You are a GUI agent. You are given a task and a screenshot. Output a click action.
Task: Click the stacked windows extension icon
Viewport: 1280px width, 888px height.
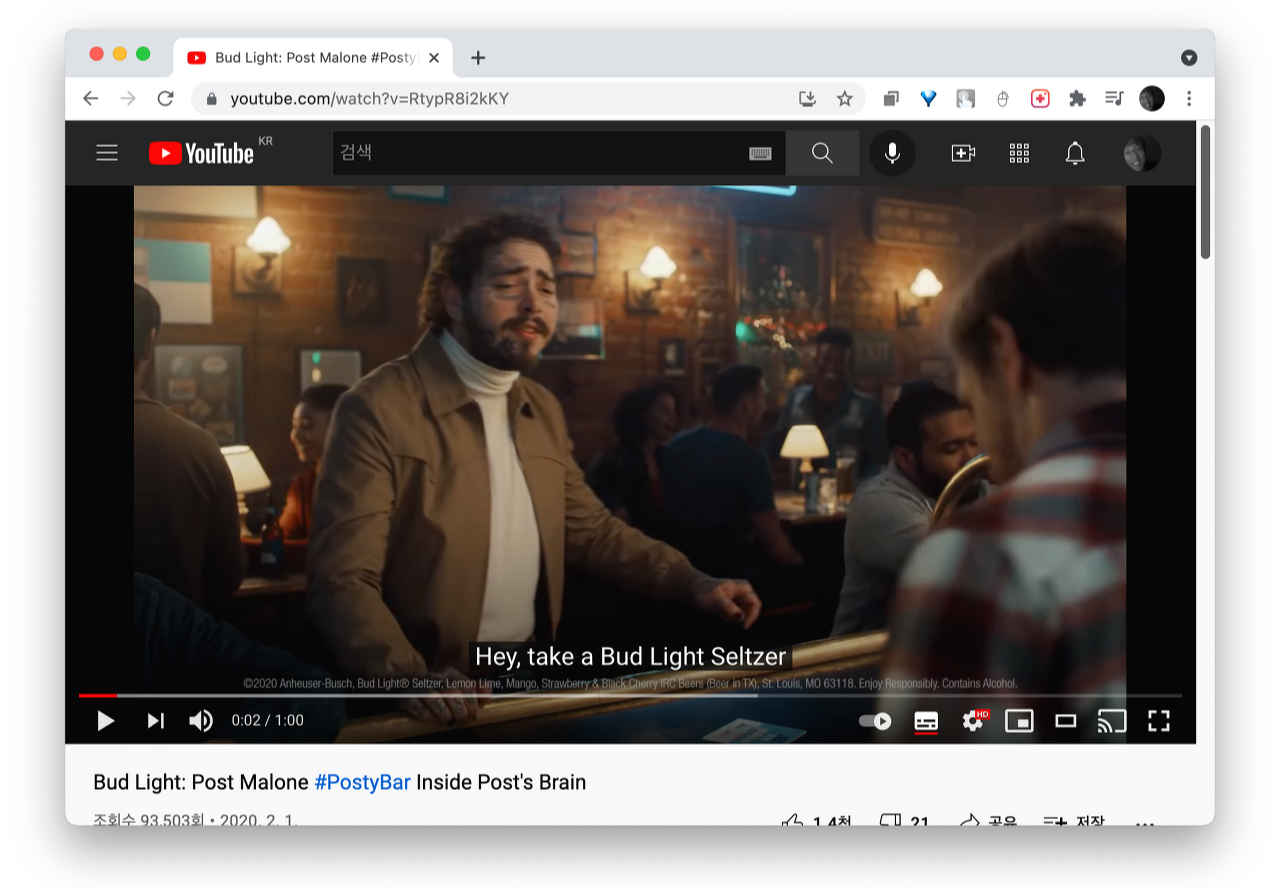click(x=891, y=98)
